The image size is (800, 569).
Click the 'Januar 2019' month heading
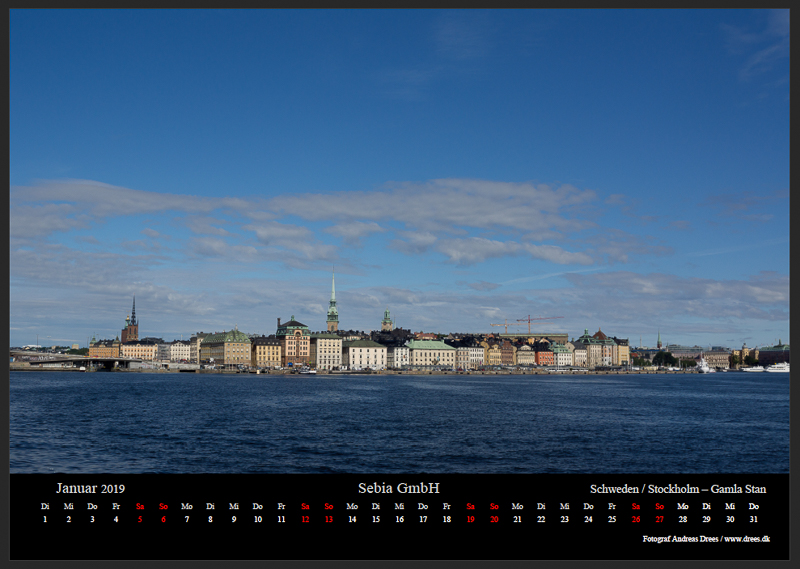coord(90,488)
